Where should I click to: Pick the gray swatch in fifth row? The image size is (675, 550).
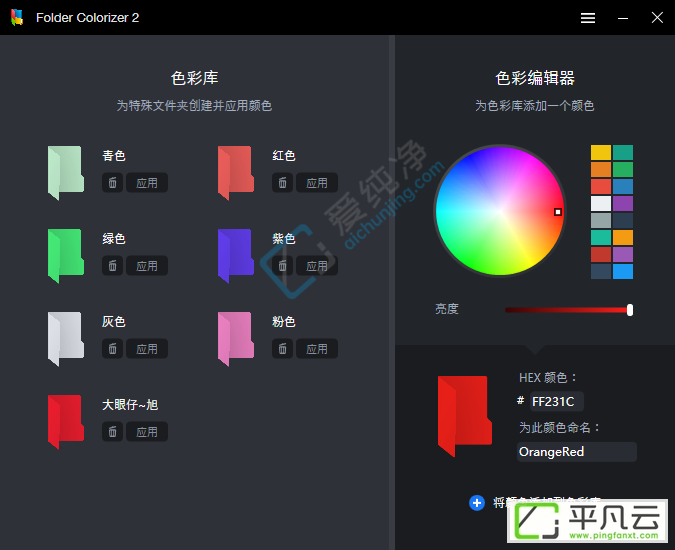pyautogui.click(x=601, y=220)
